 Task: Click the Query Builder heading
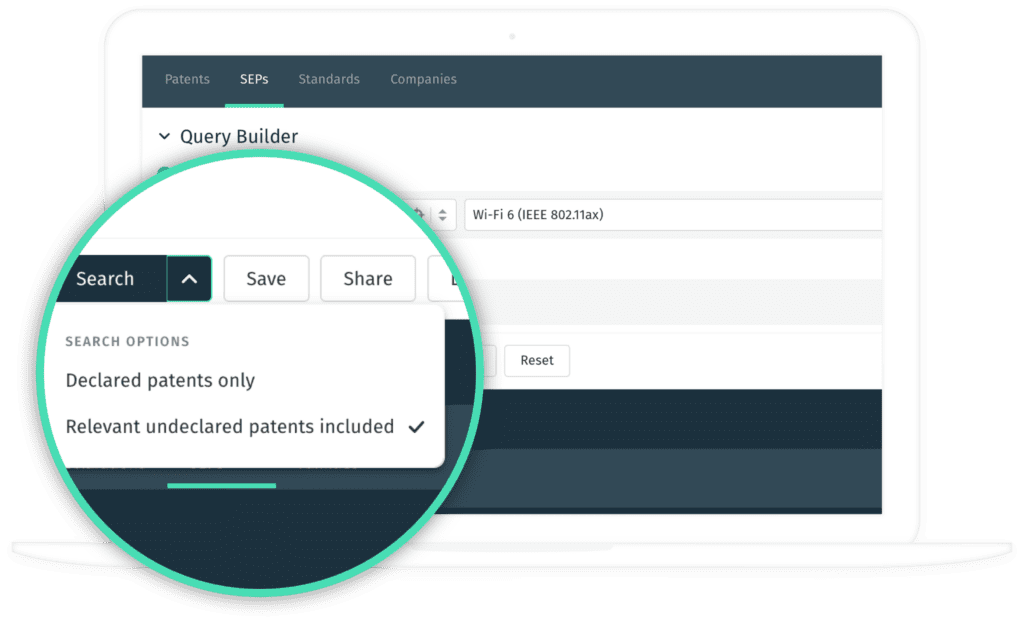tap(239, 137)
